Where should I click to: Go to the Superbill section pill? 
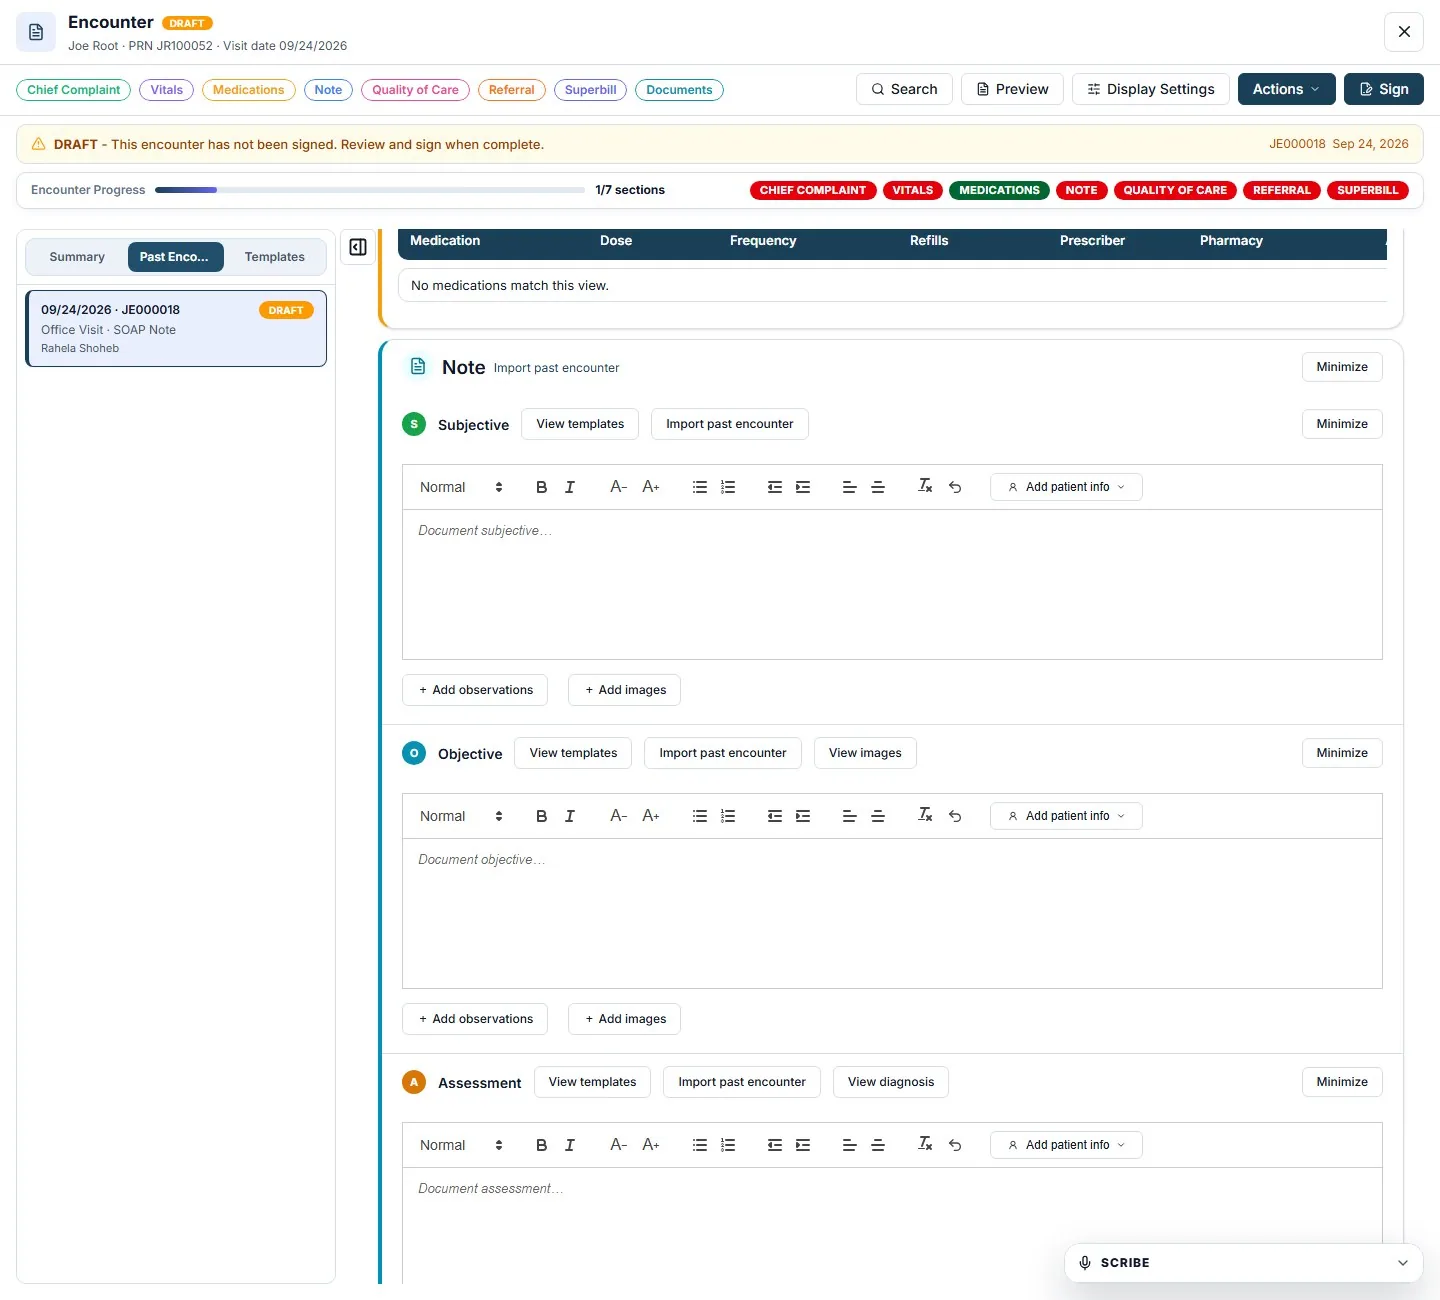click(590, 90)
